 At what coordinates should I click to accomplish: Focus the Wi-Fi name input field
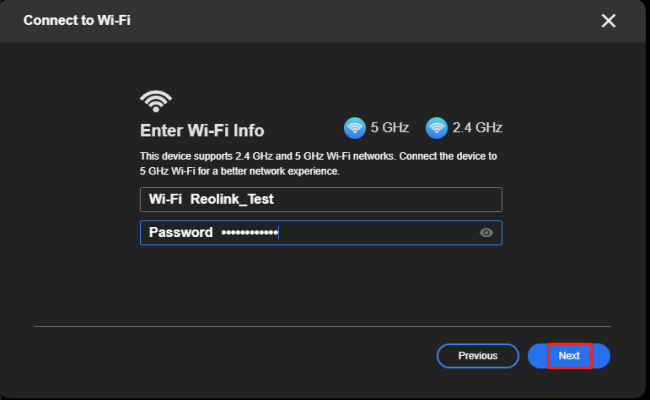390,199
